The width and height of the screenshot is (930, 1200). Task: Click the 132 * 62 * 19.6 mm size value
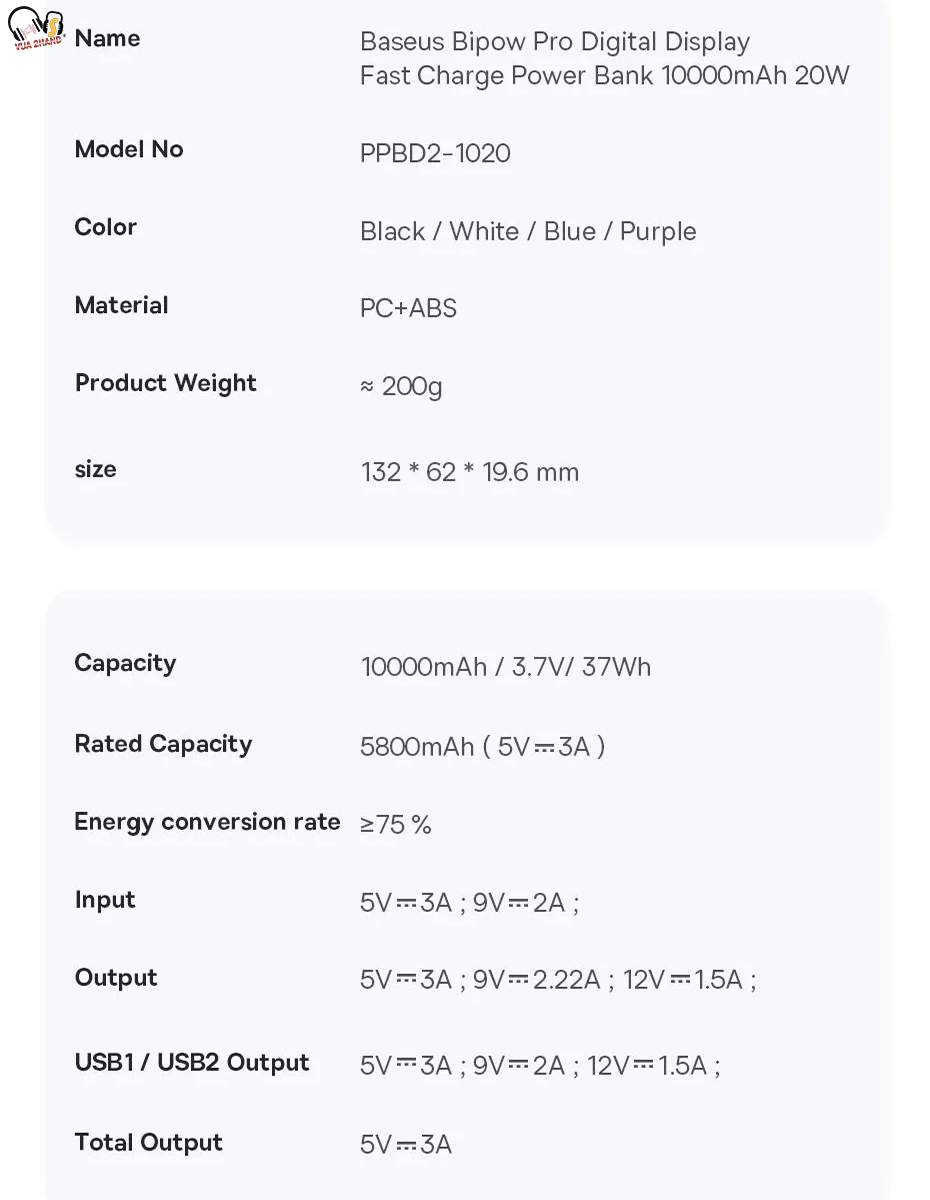(x=470, y=472)
